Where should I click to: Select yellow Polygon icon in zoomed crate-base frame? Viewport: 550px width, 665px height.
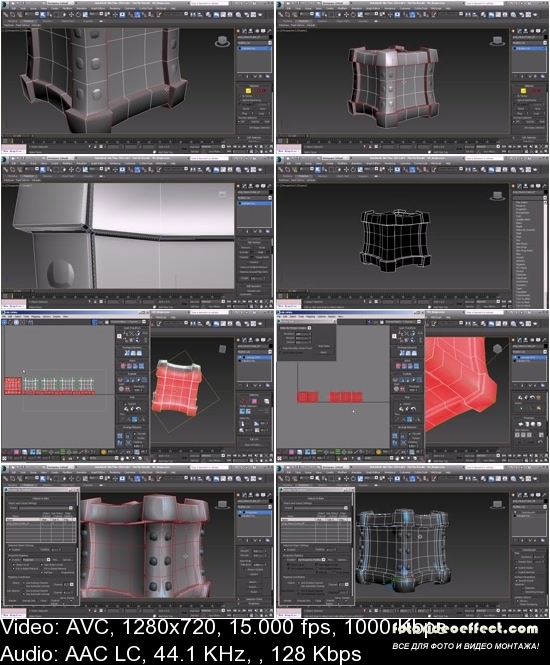click(x=249, y=90)
